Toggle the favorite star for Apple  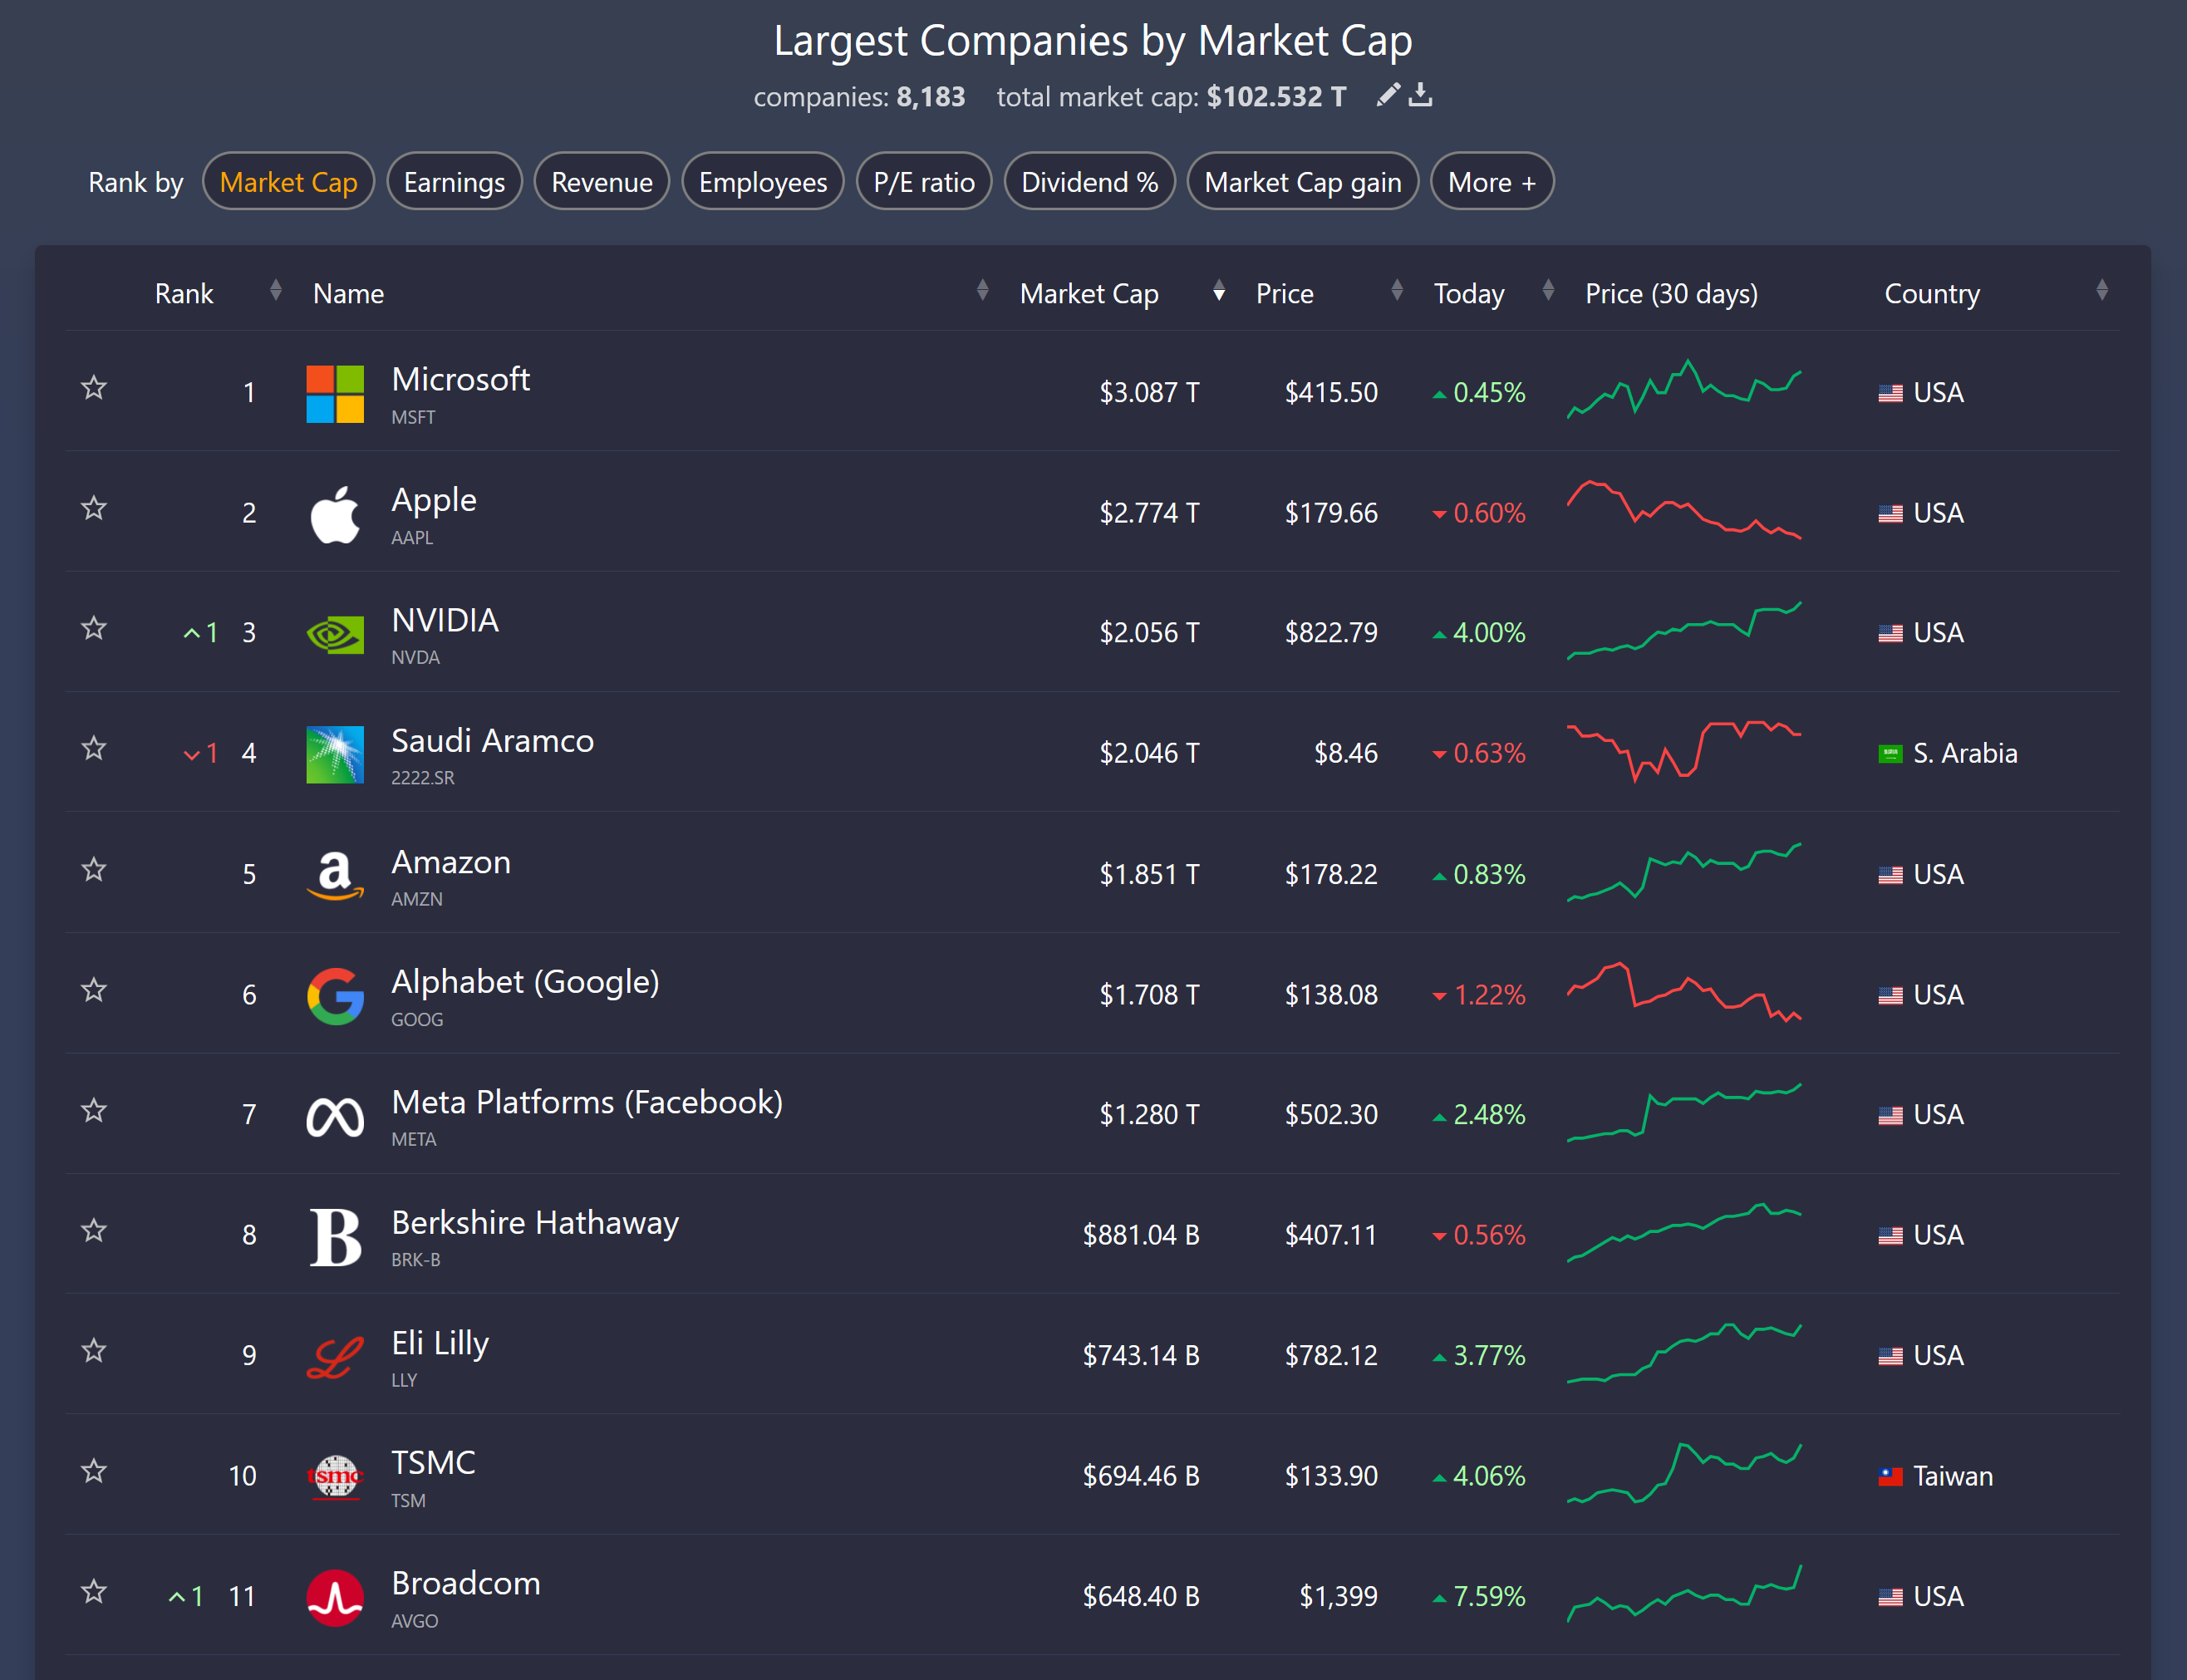94,509
